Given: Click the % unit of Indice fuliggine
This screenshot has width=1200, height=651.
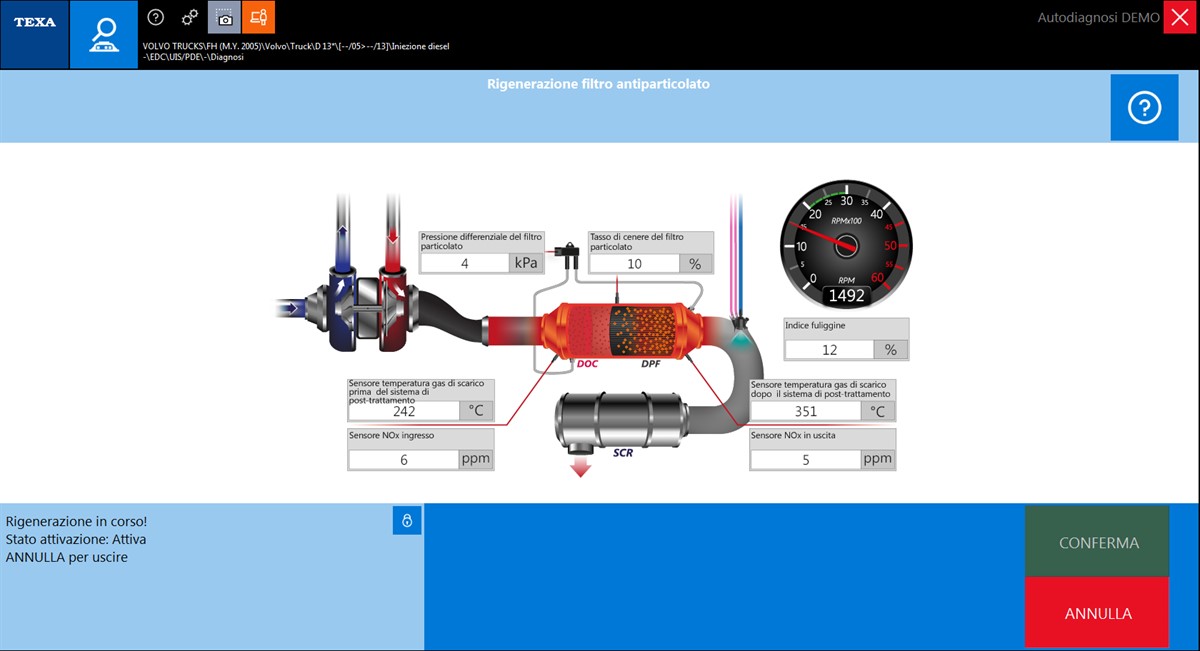Looking at the screenshot, I should (891, 350).
